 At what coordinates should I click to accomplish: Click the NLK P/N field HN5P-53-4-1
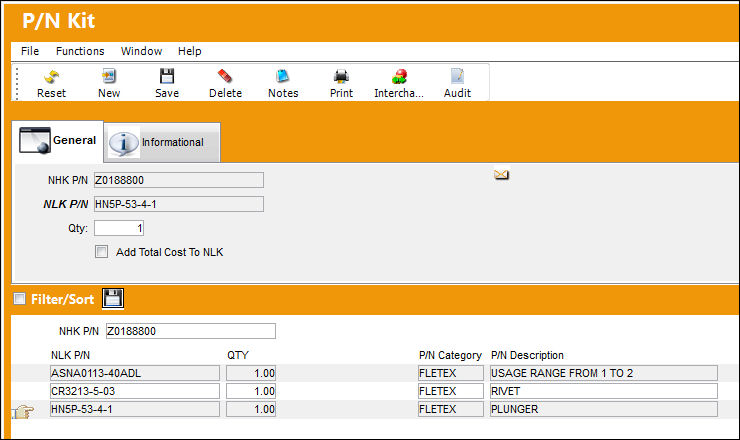pos(179,204)
